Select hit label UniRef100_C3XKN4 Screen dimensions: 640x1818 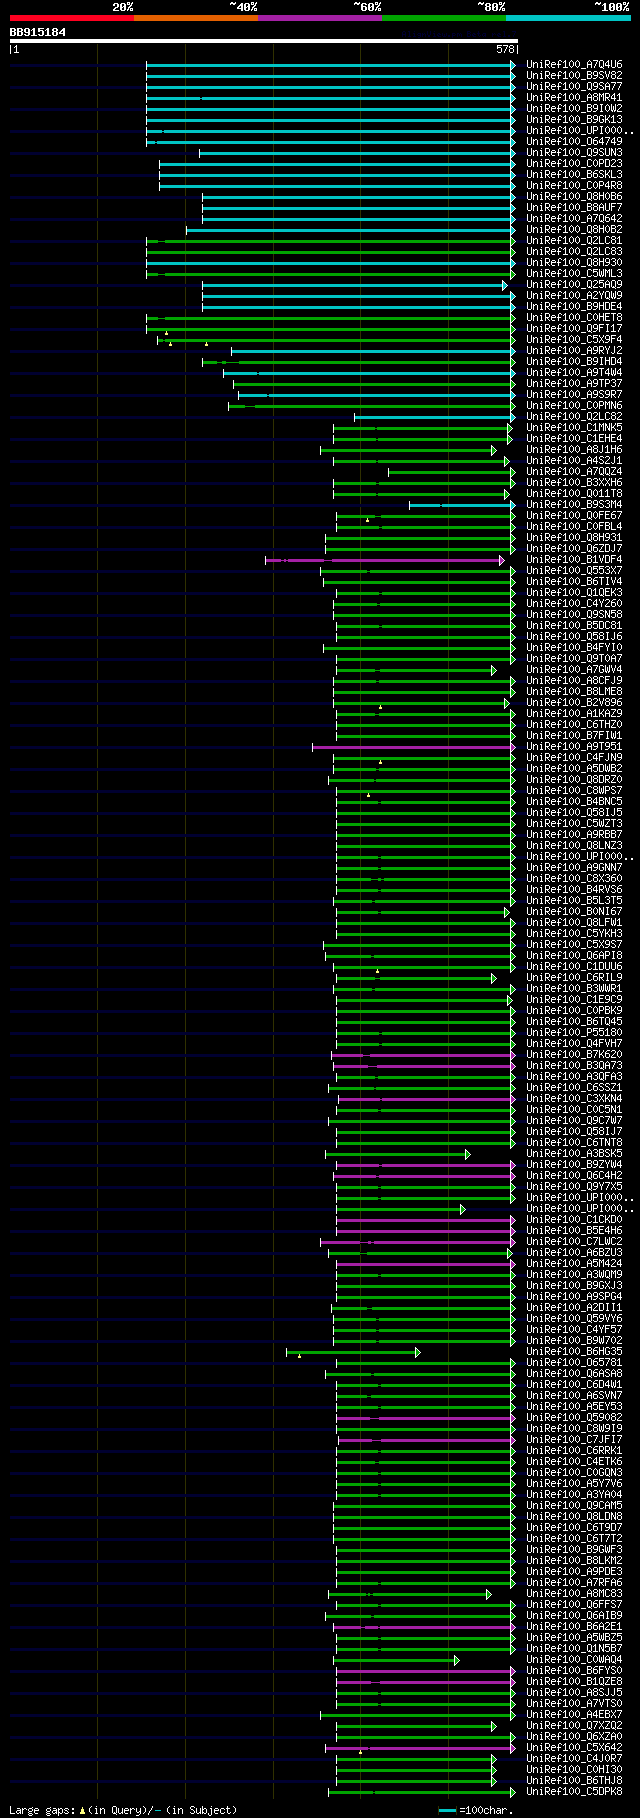coord(574,1098)
